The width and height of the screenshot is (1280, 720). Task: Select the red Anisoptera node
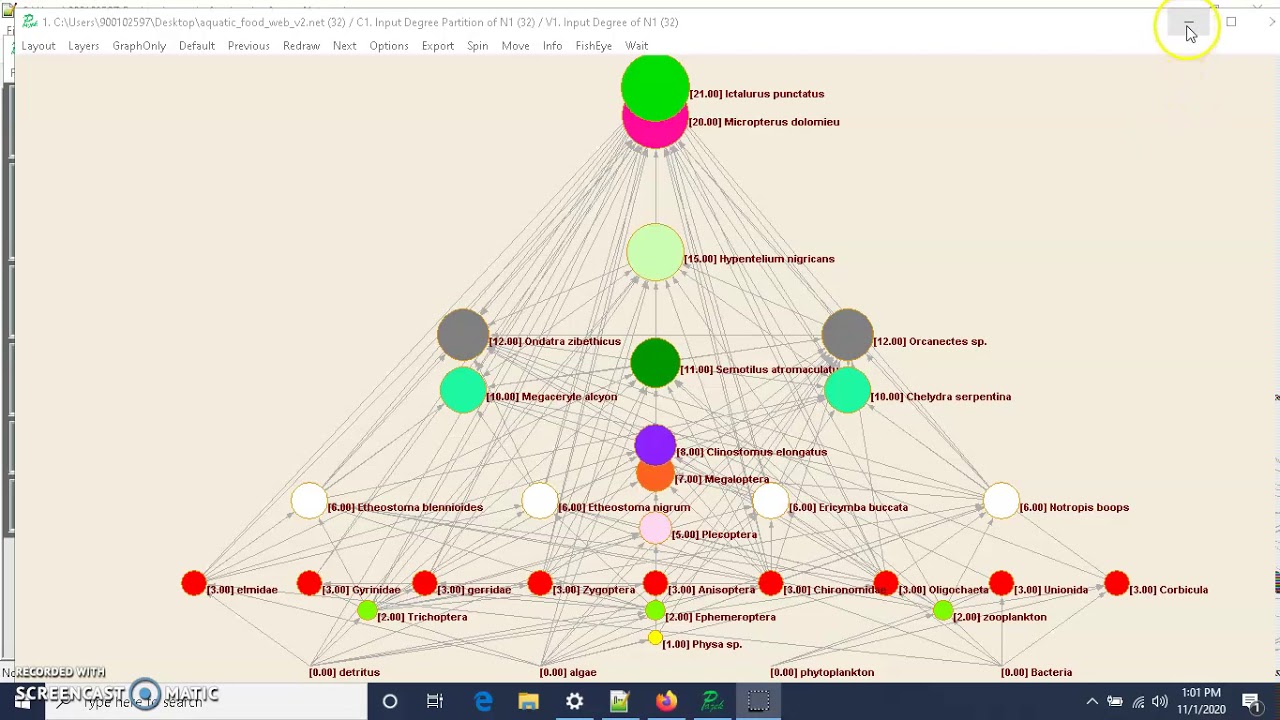click(x=655, y=583)
